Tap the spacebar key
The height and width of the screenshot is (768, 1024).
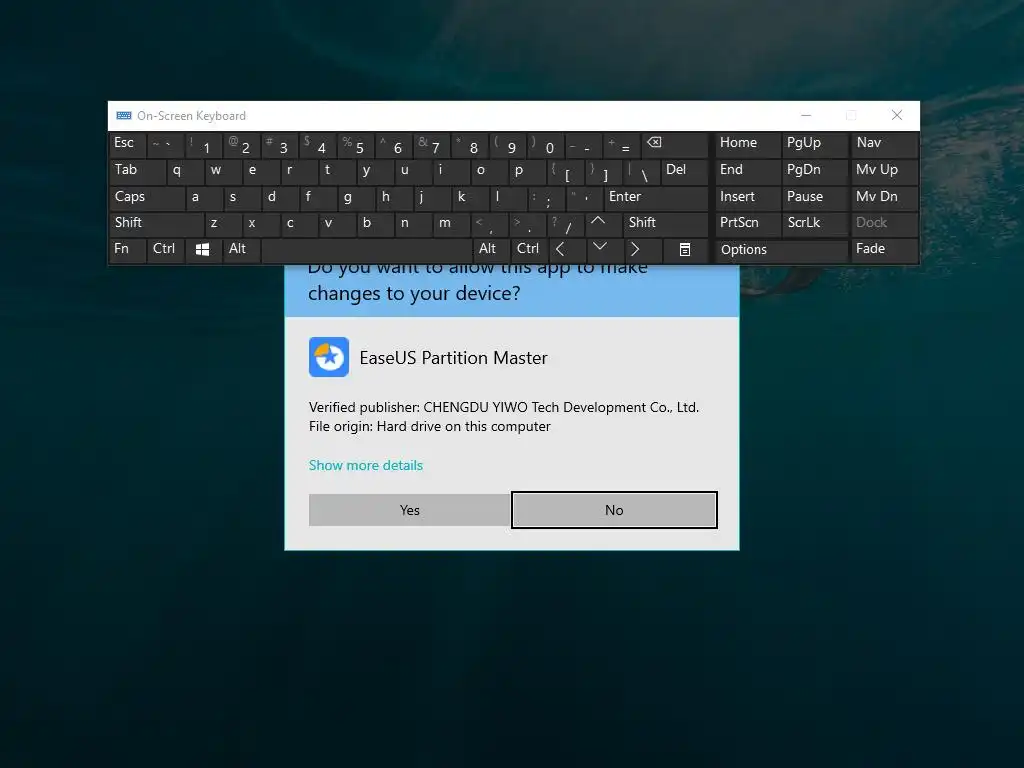[366, 250]
